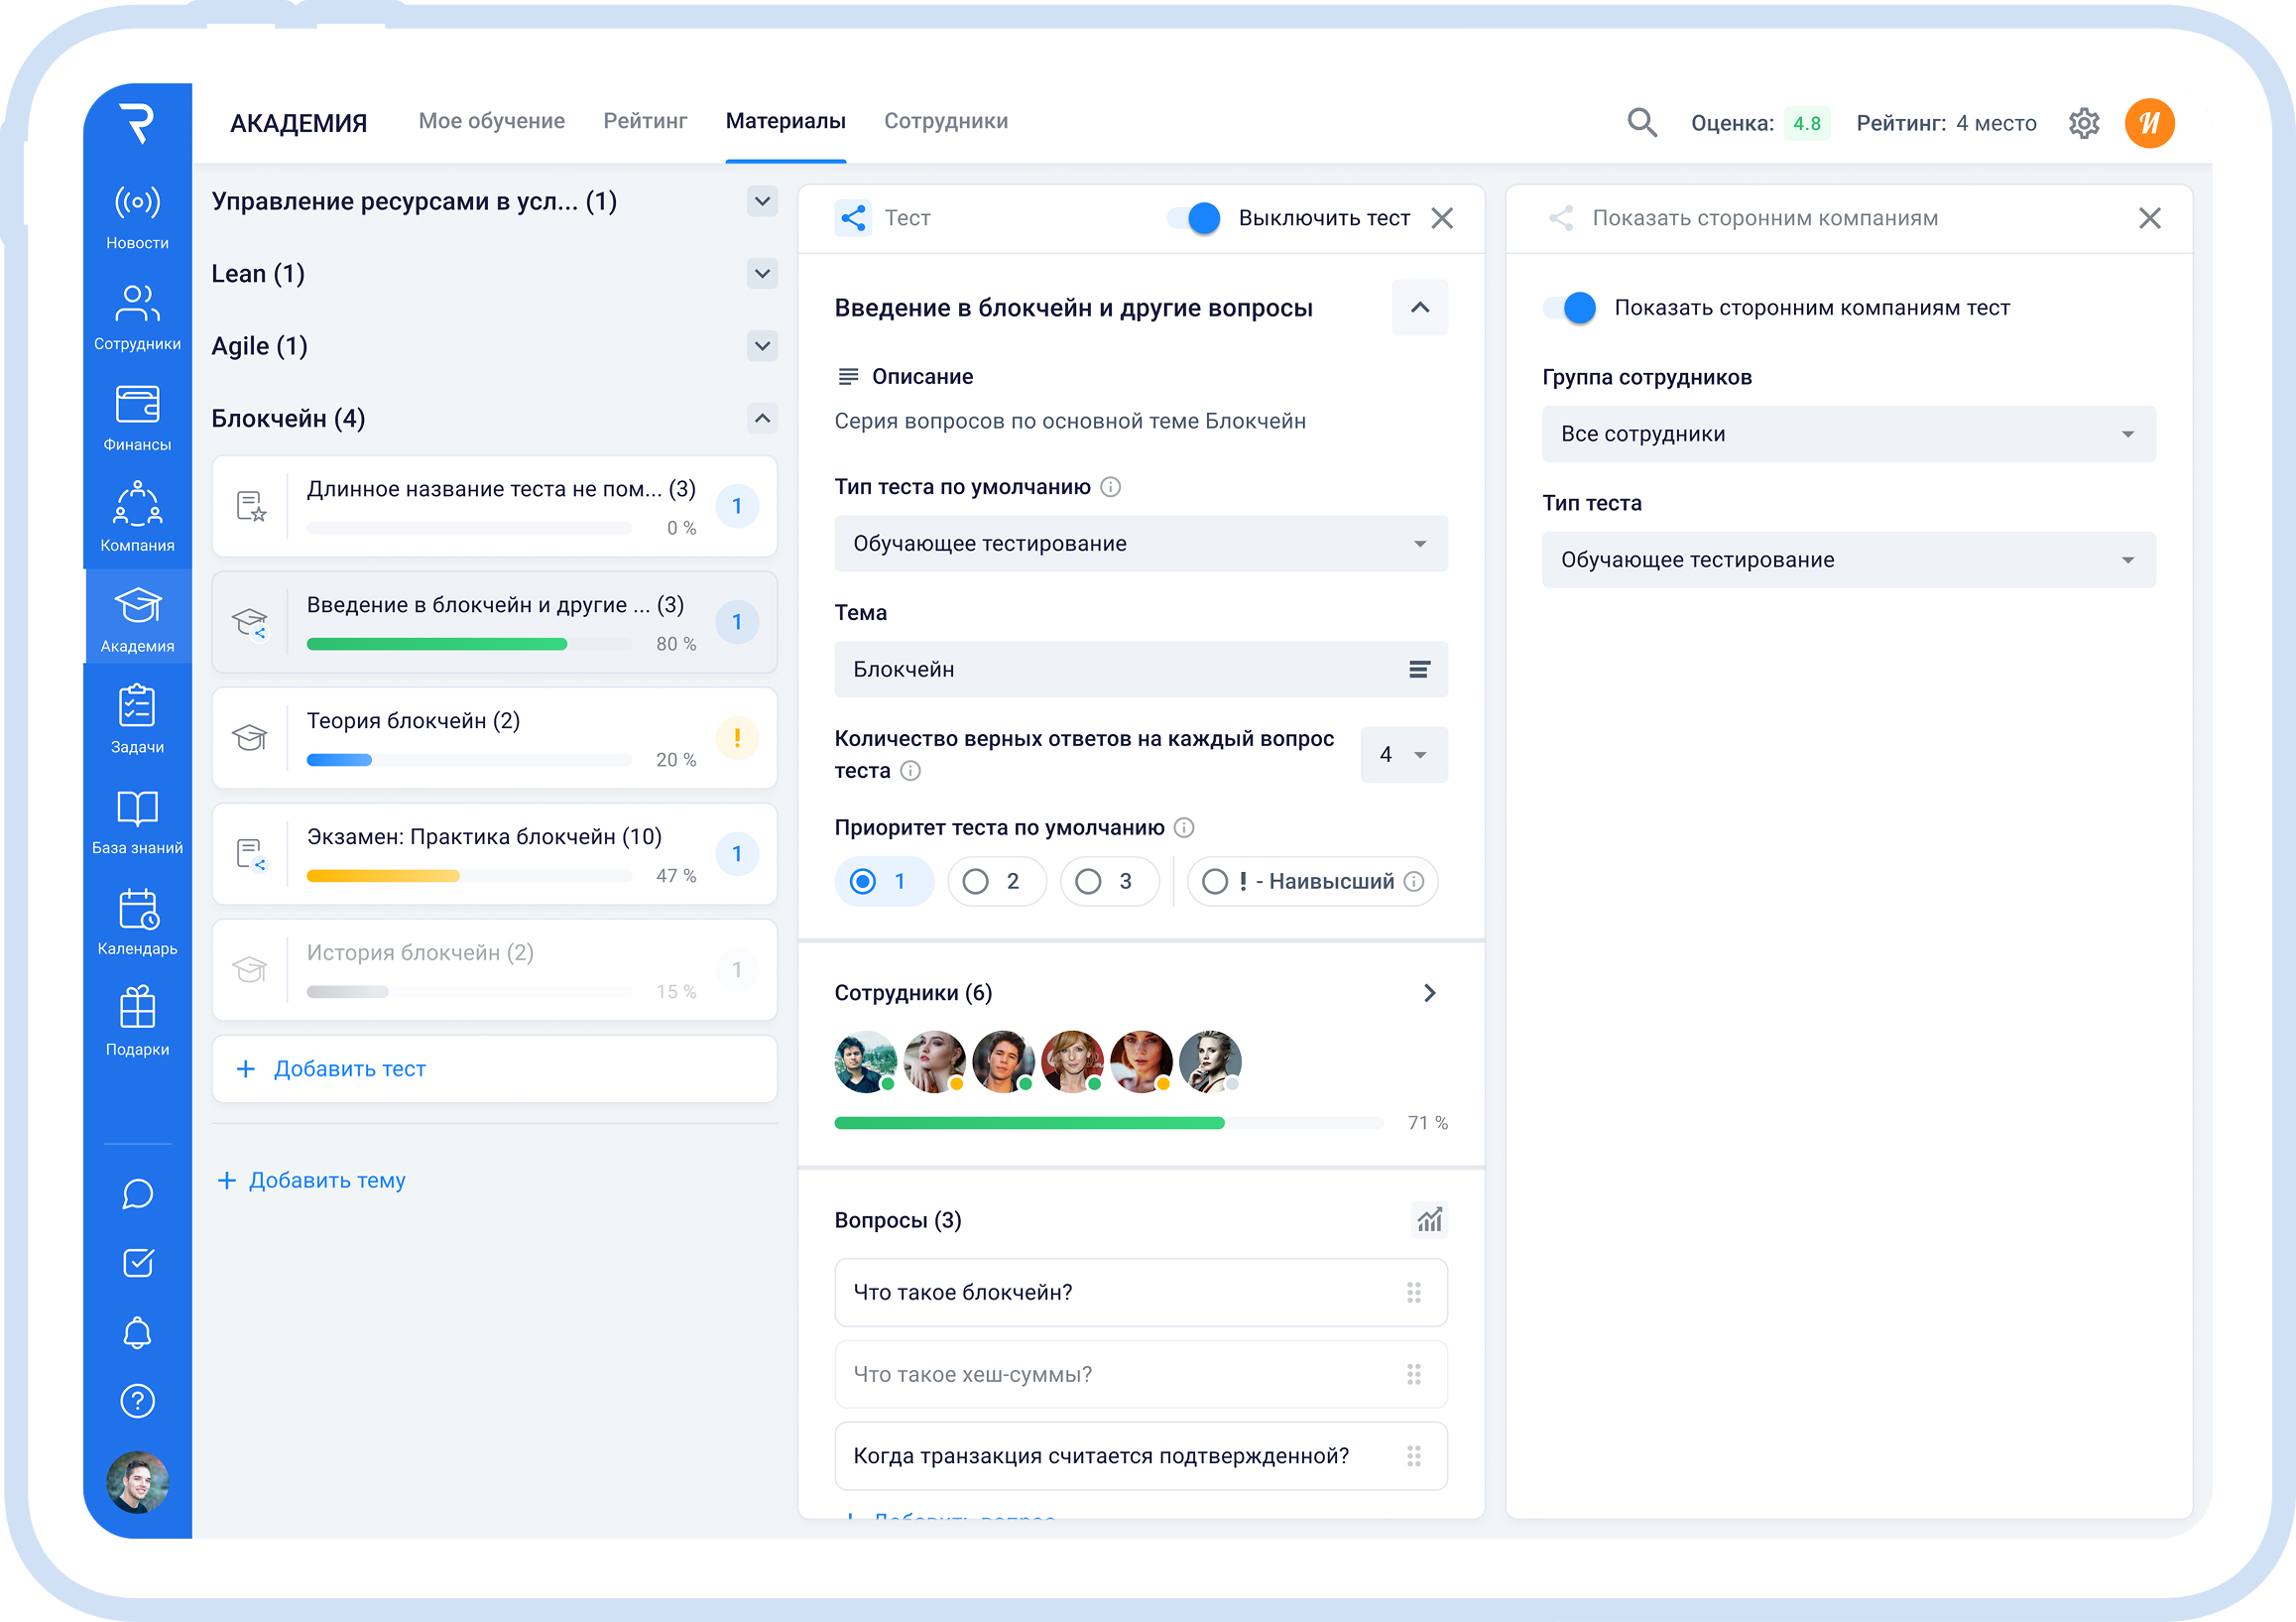Screen dimensions: 2296x1622
Task: Open question Когда транзакция считается подтвержденной?
Action: pos(1141,1456)
